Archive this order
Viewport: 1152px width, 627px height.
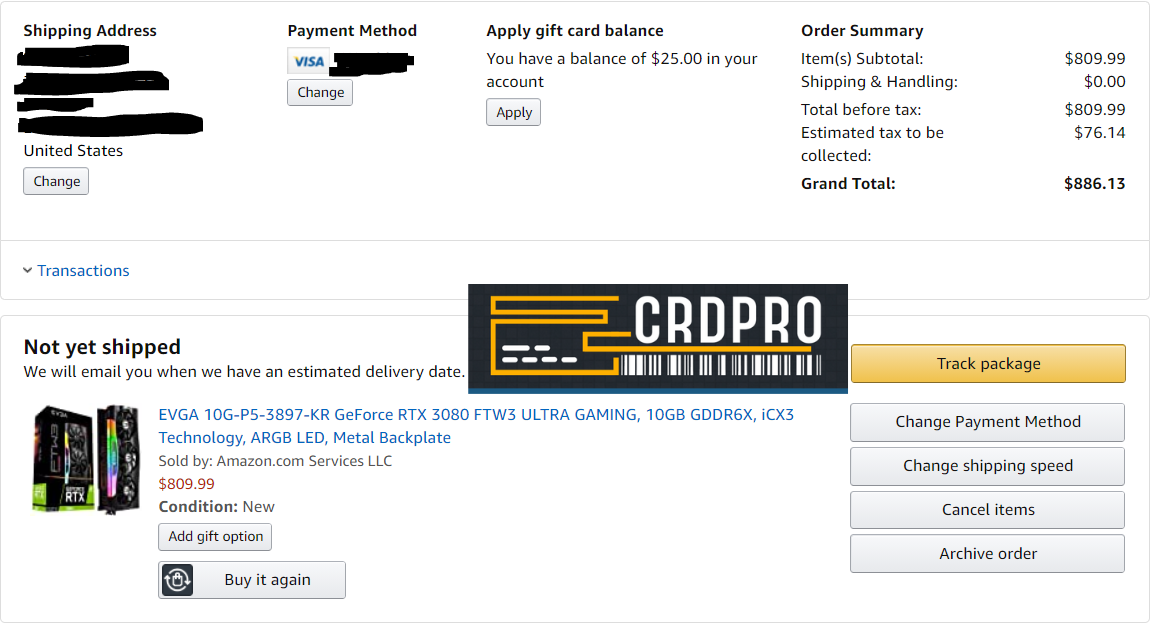(x=988, y=554)
